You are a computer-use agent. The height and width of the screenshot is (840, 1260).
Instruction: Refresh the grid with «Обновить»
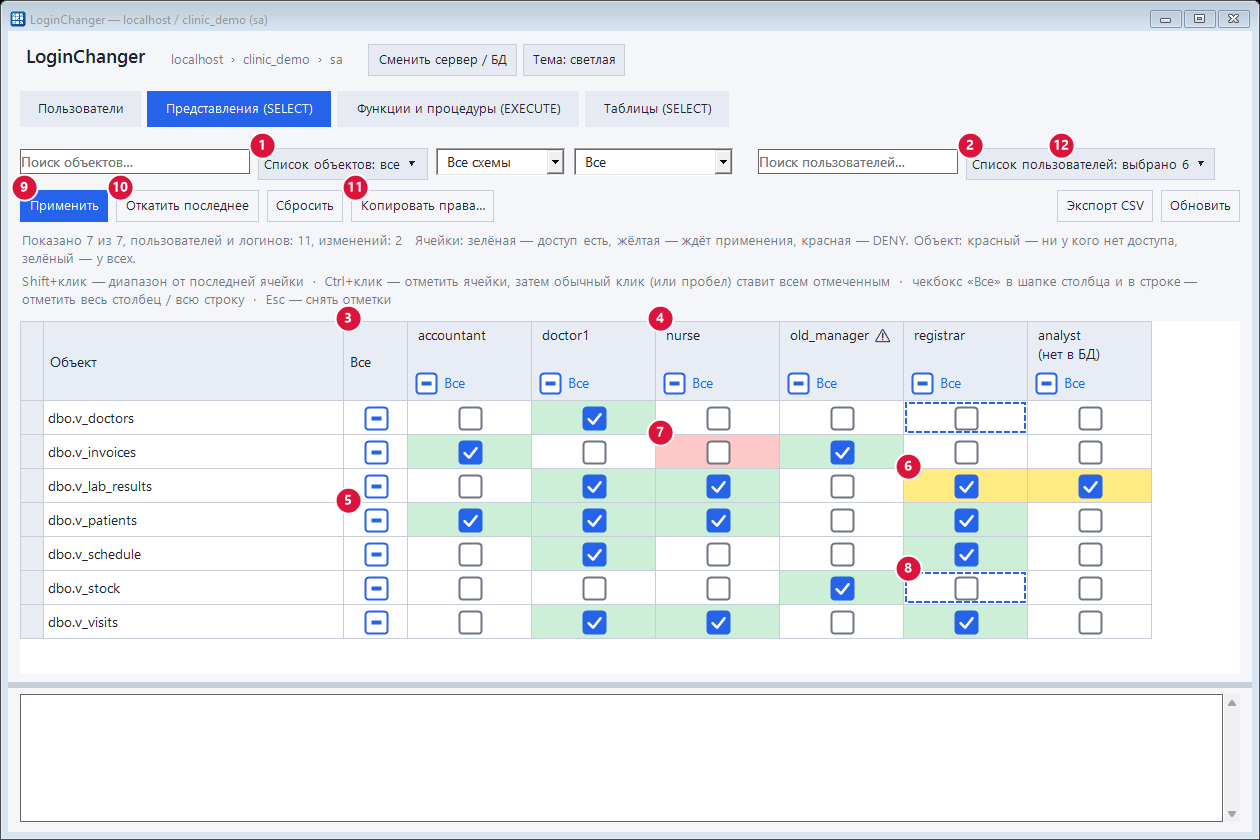point(1200,206)
